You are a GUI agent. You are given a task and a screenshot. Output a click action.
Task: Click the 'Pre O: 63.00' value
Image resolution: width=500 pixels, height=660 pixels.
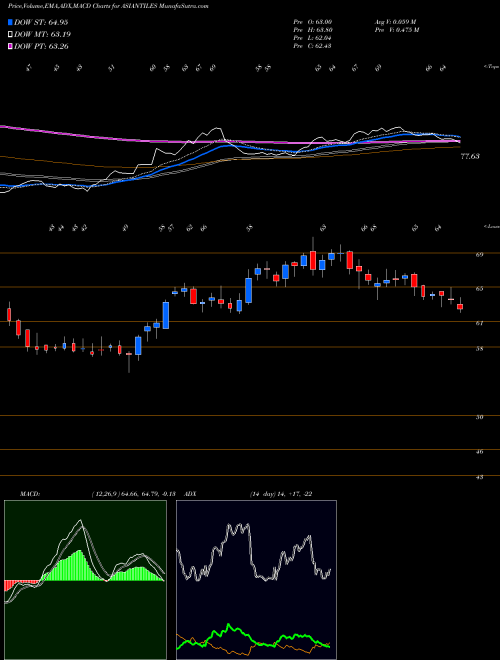coord(314,21)
